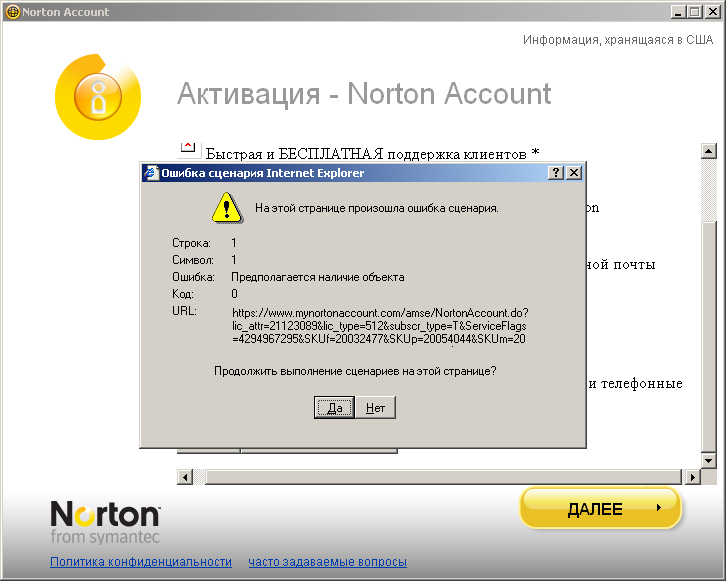Click the Код label in the error dialog
Image resolution: width=726 pixels, height=581 pixels.
[183, 294]
